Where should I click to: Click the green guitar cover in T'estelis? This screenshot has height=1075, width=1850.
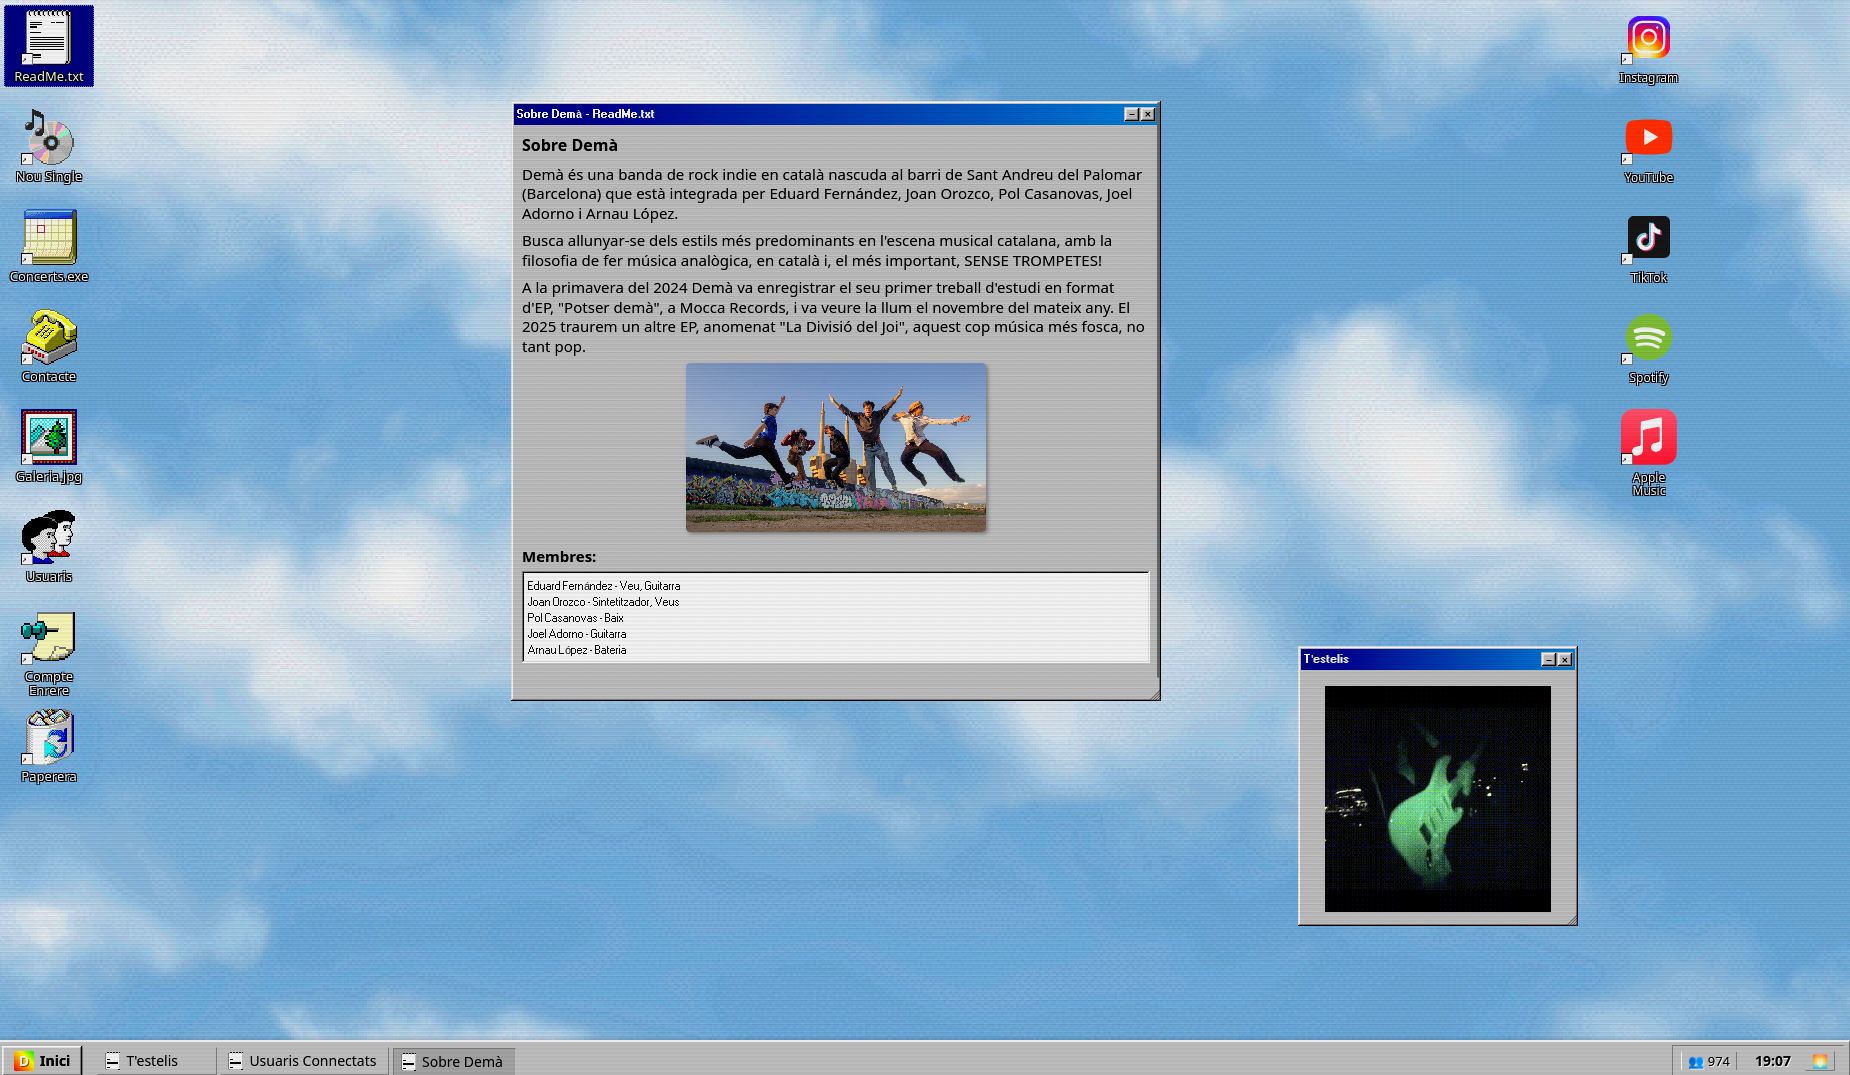1437,798
